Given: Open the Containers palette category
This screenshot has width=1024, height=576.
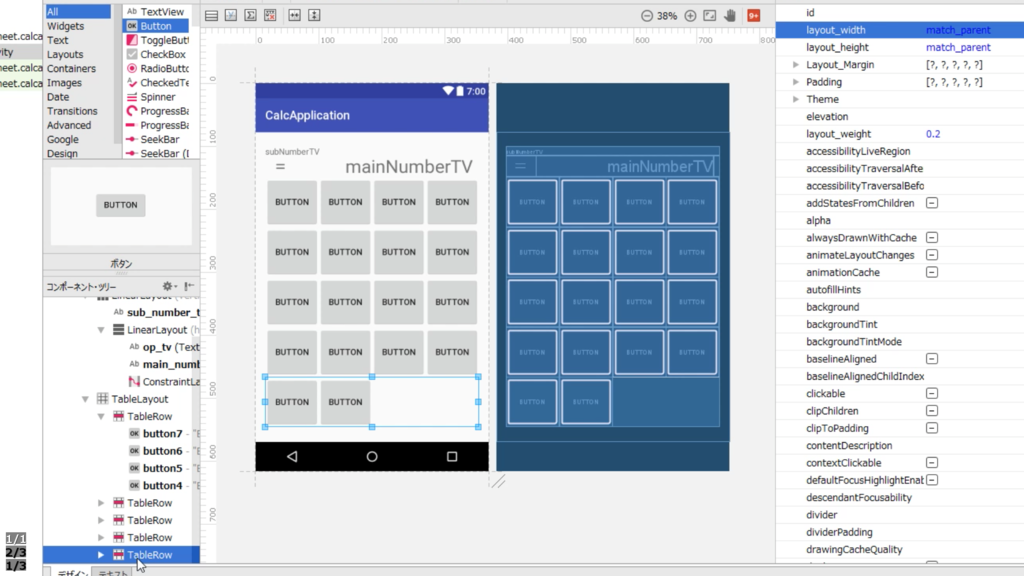Looking at the screenshot, I should pyautogui.click(x=71, y=69).
